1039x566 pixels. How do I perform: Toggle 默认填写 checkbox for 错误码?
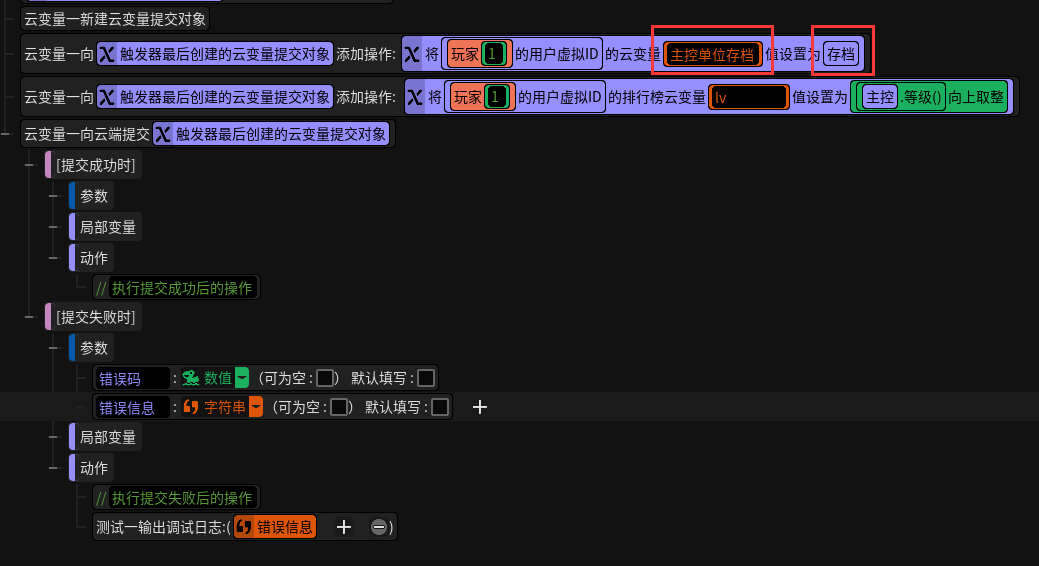[x=426, y=378]
